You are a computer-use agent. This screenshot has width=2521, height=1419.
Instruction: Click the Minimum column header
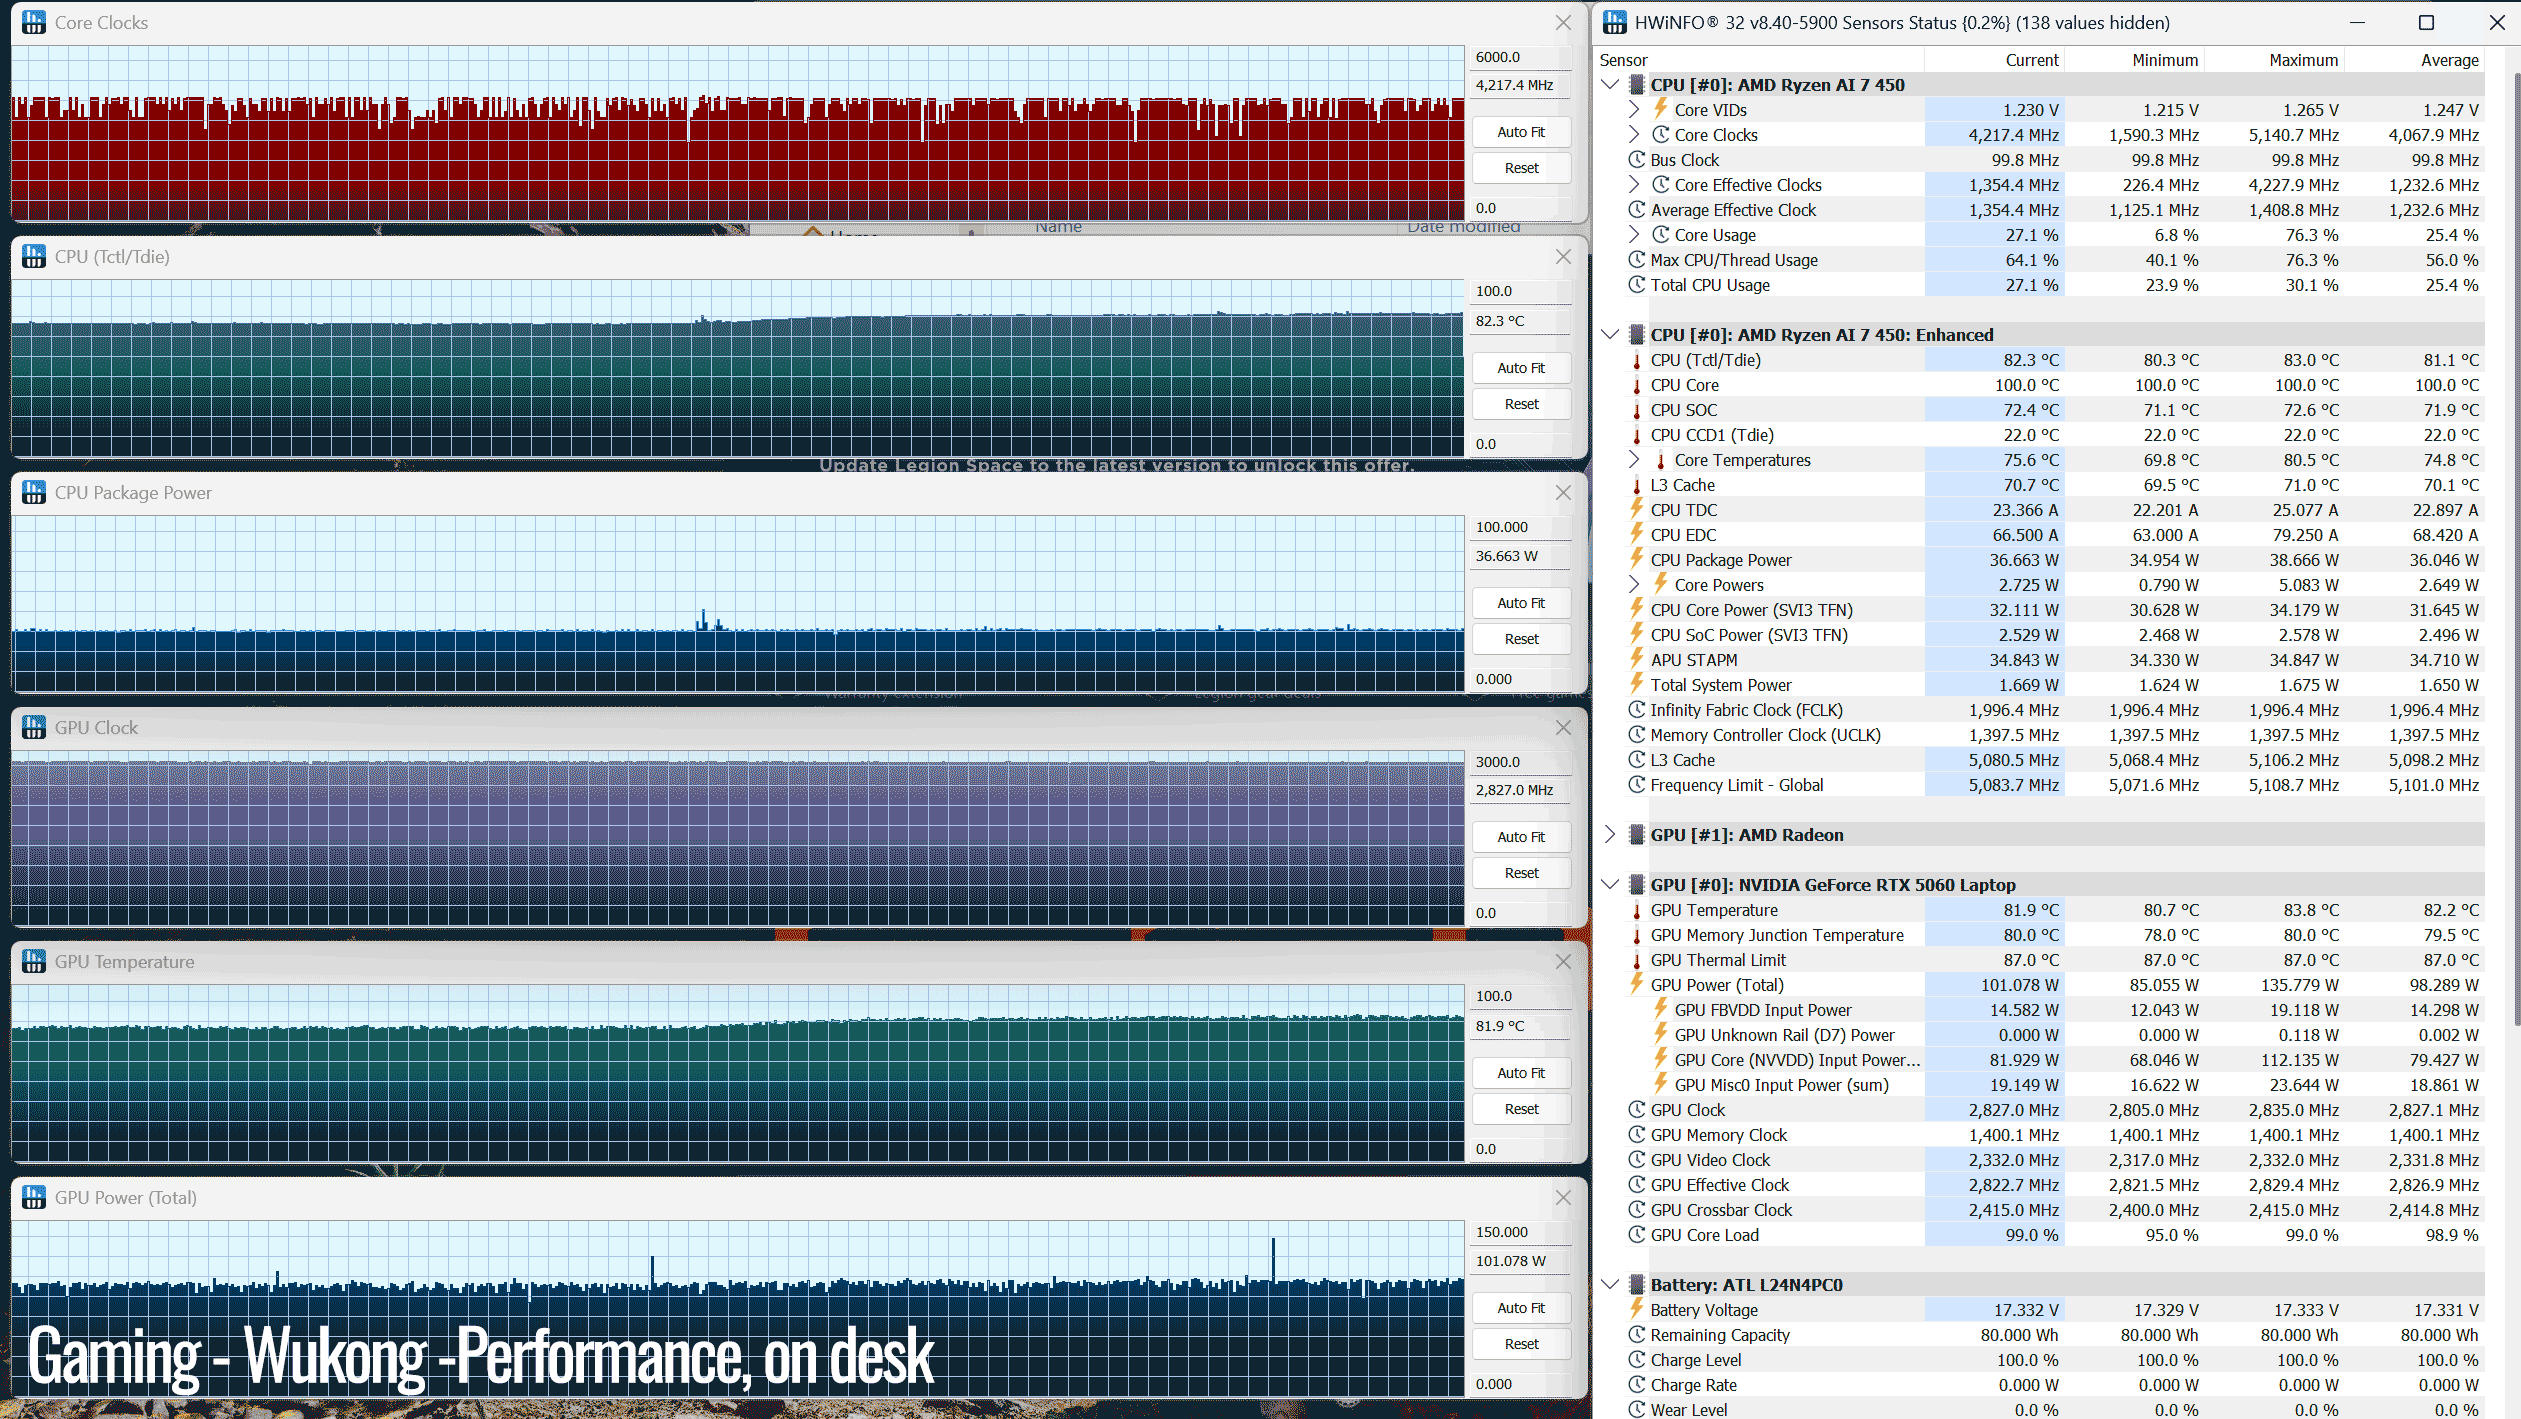[x=2134, y=60]
